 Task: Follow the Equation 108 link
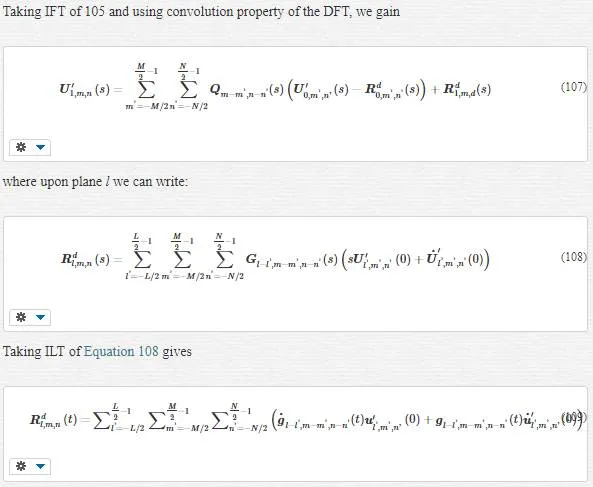(x=121, y=351)
